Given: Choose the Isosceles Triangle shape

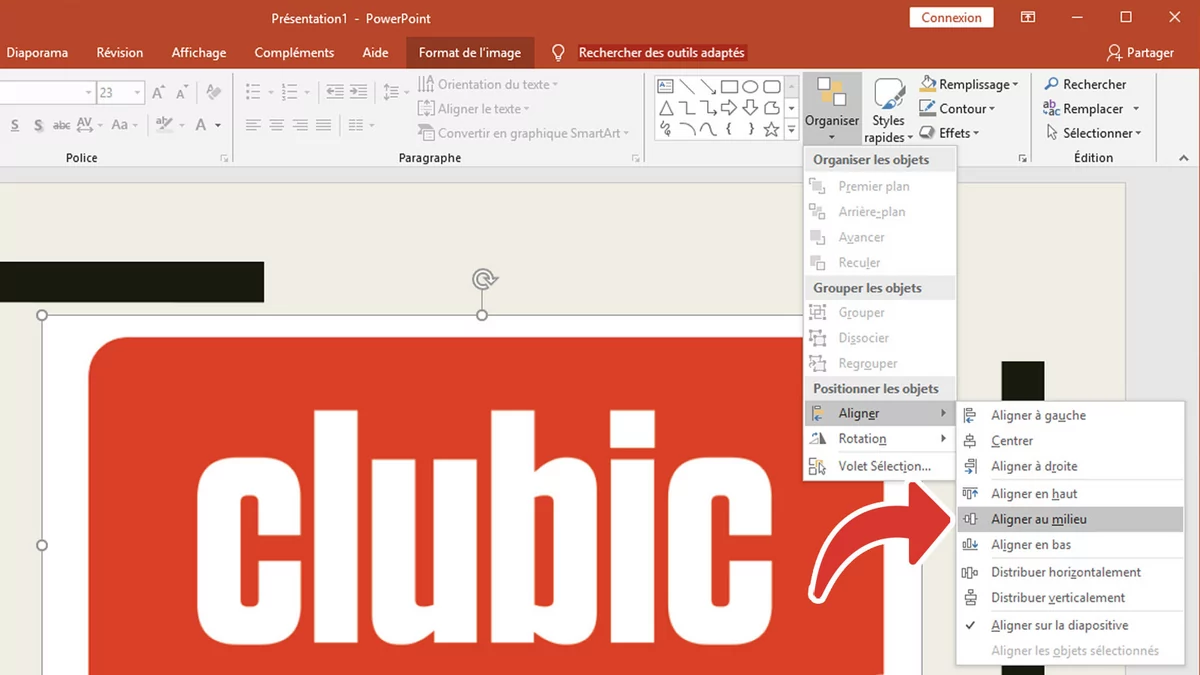Looking at the screenshot, I should tap(666, 108).
